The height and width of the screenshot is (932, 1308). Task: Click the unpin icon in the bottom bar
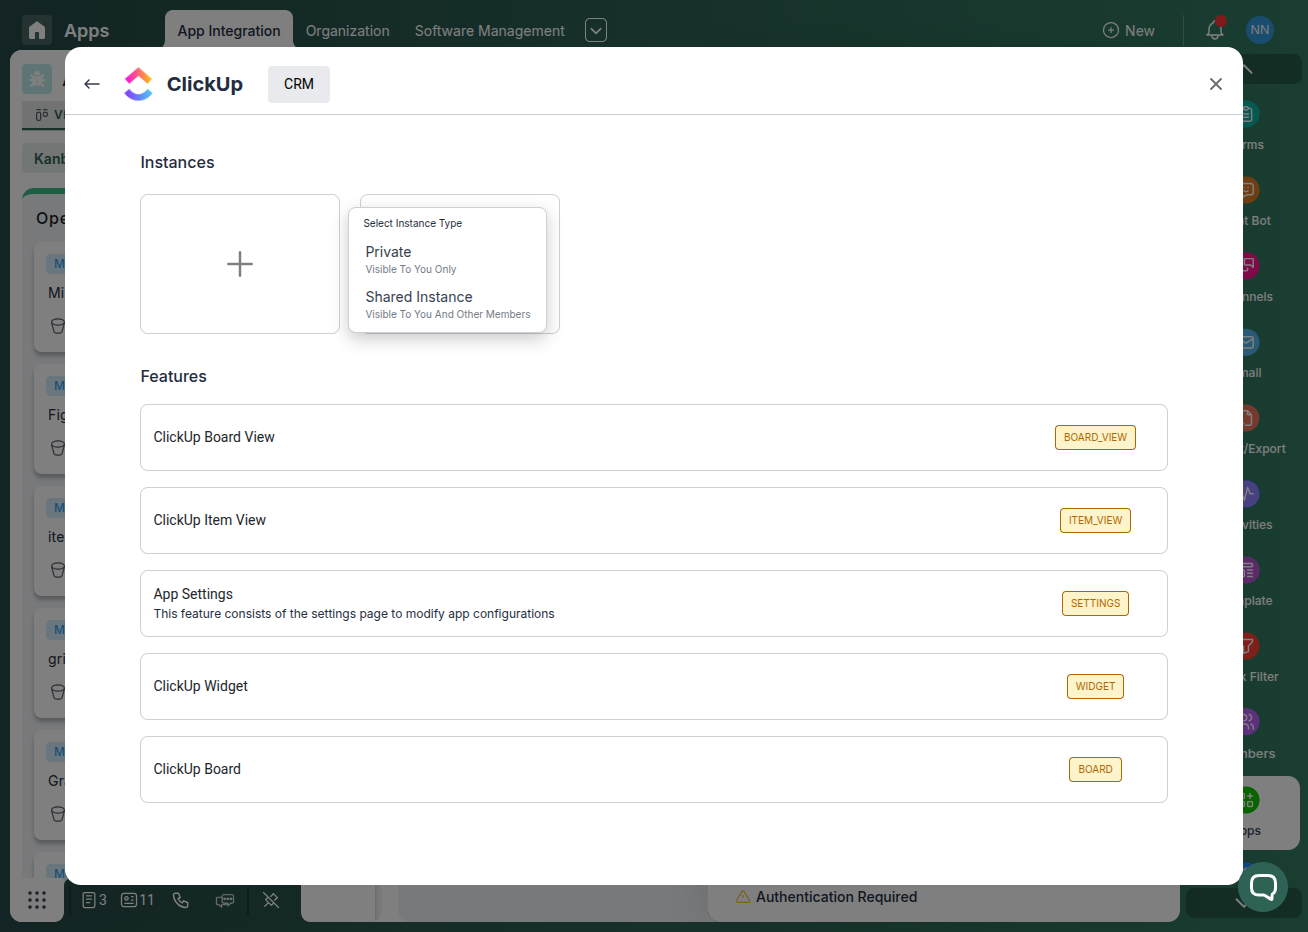pyautogui.click(x=271, y=900)
